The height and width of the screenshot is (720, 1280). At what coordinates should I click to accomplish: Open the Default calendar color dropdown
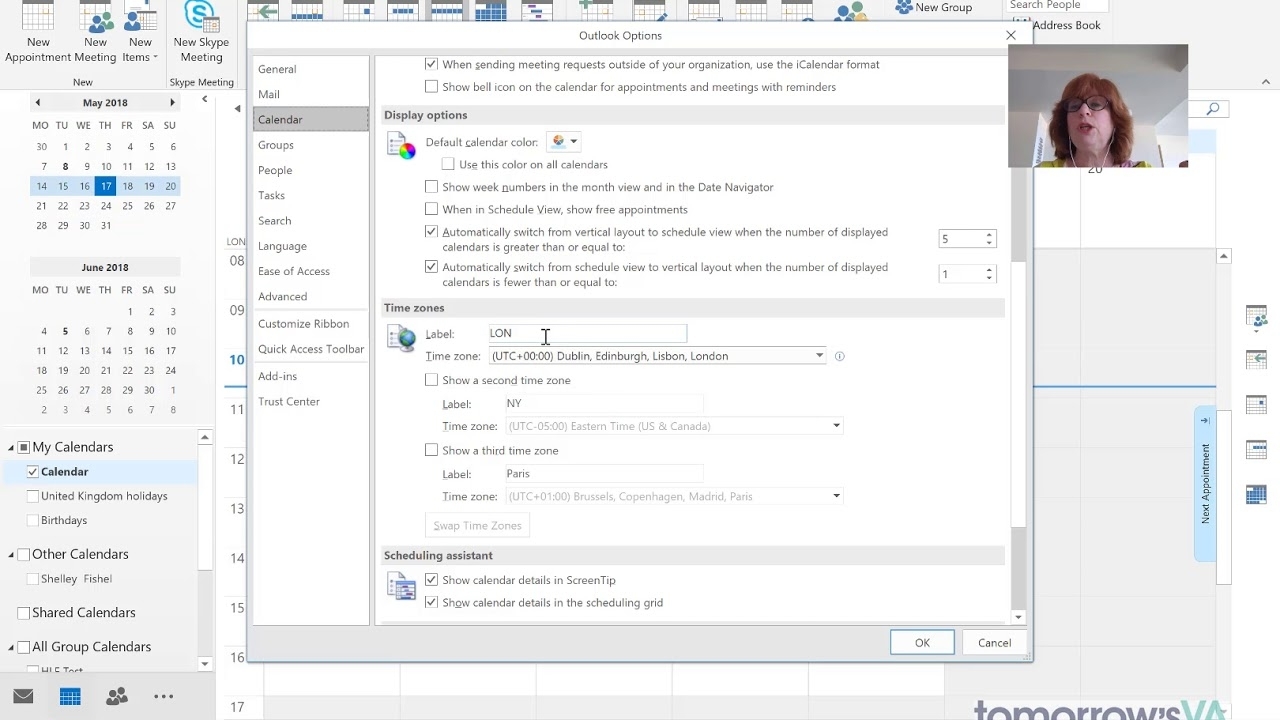pyautogui.click(x=564, y=142)
